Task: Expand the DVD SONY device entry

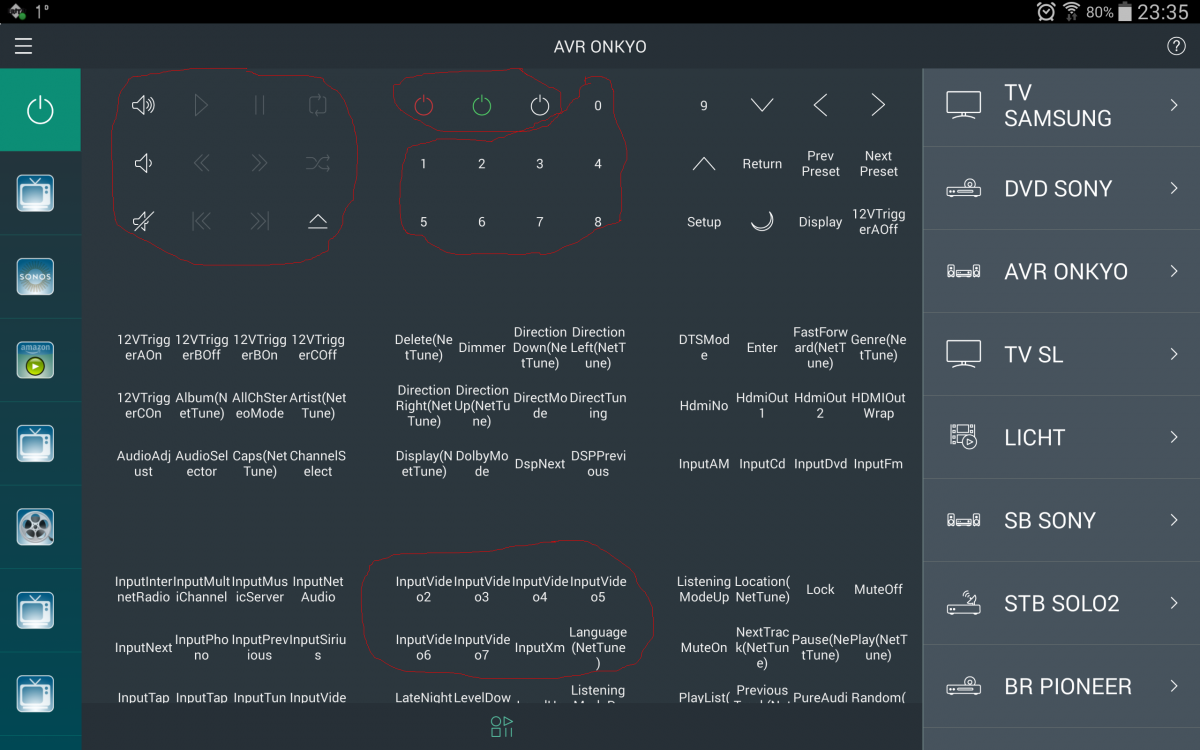Action: 1060,189
